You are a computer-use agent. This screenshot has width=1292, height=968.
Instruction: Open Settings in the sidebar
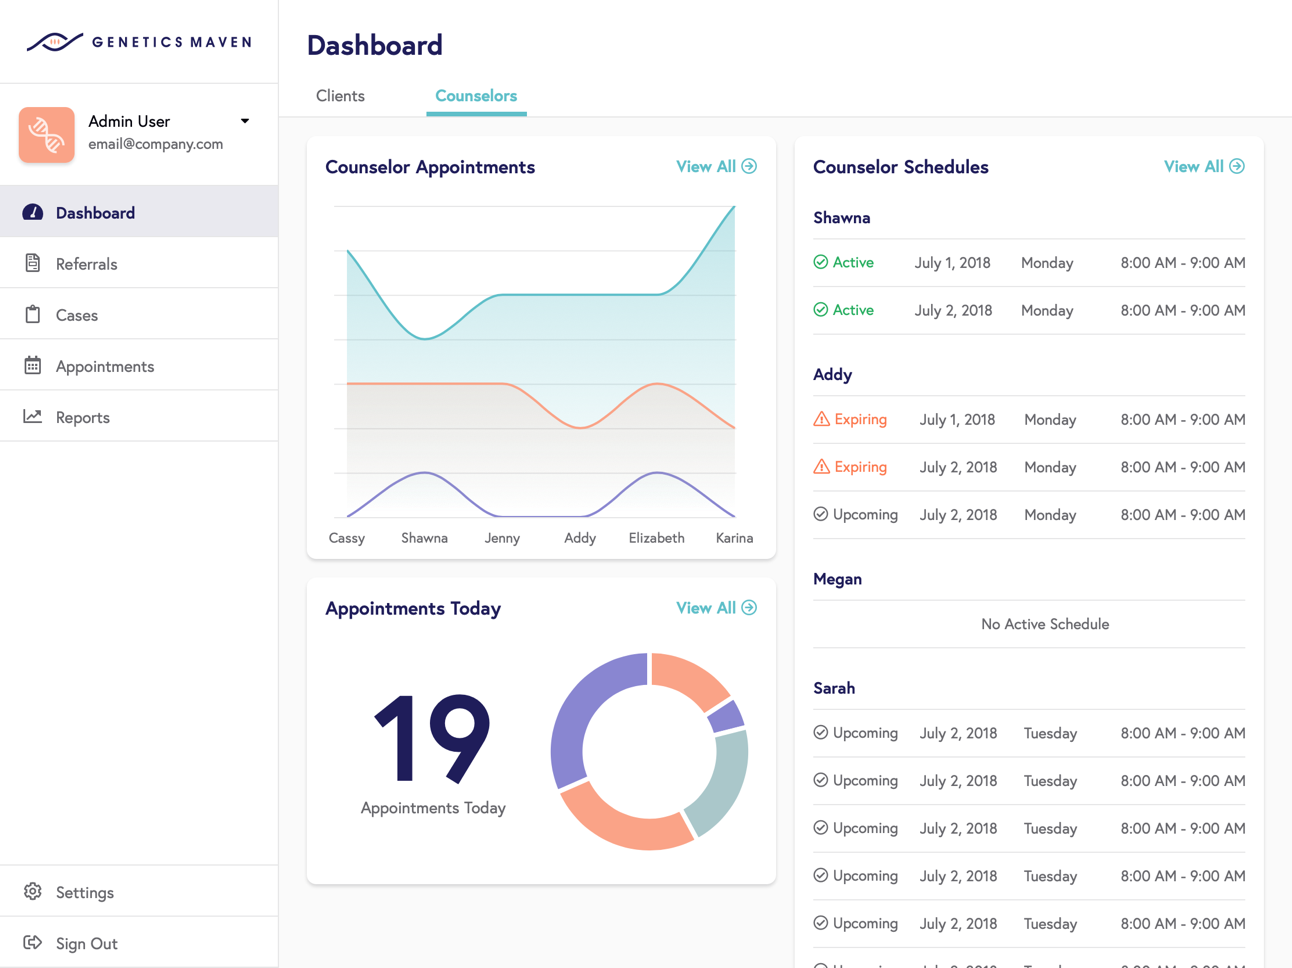139,891
